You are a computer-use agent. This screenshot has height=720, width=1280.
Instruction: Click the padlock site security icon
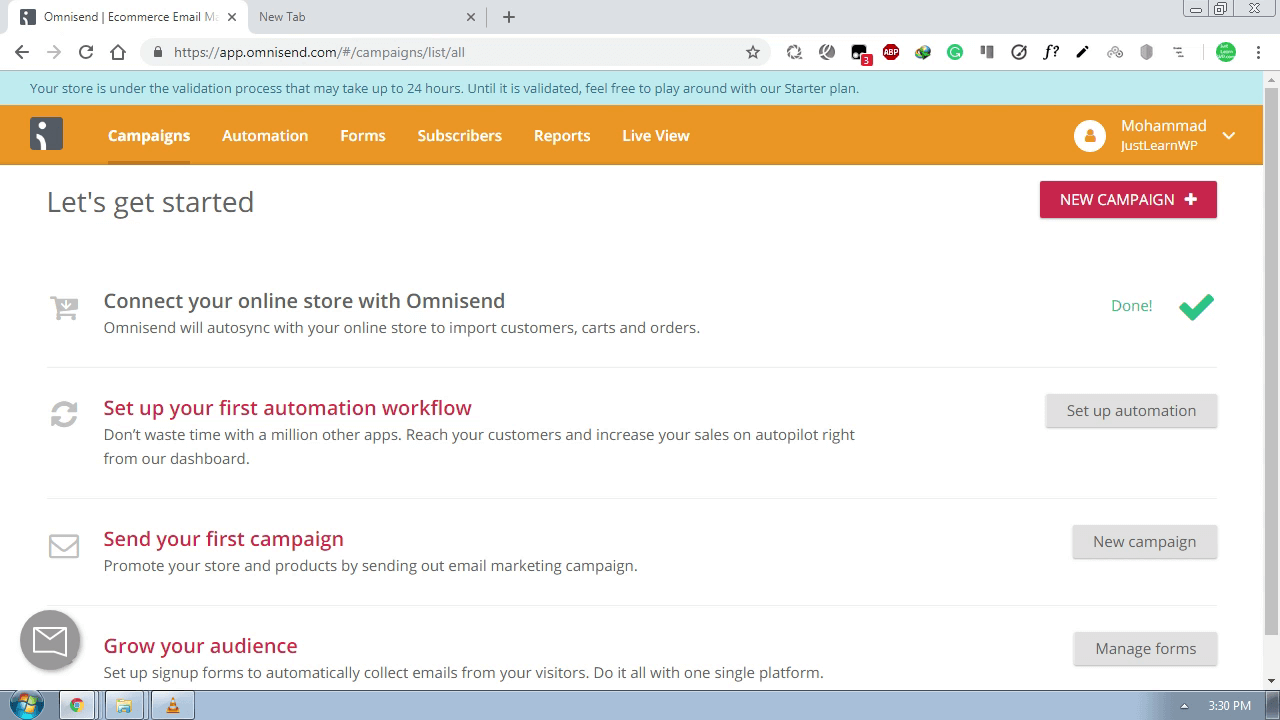[158, 52]
